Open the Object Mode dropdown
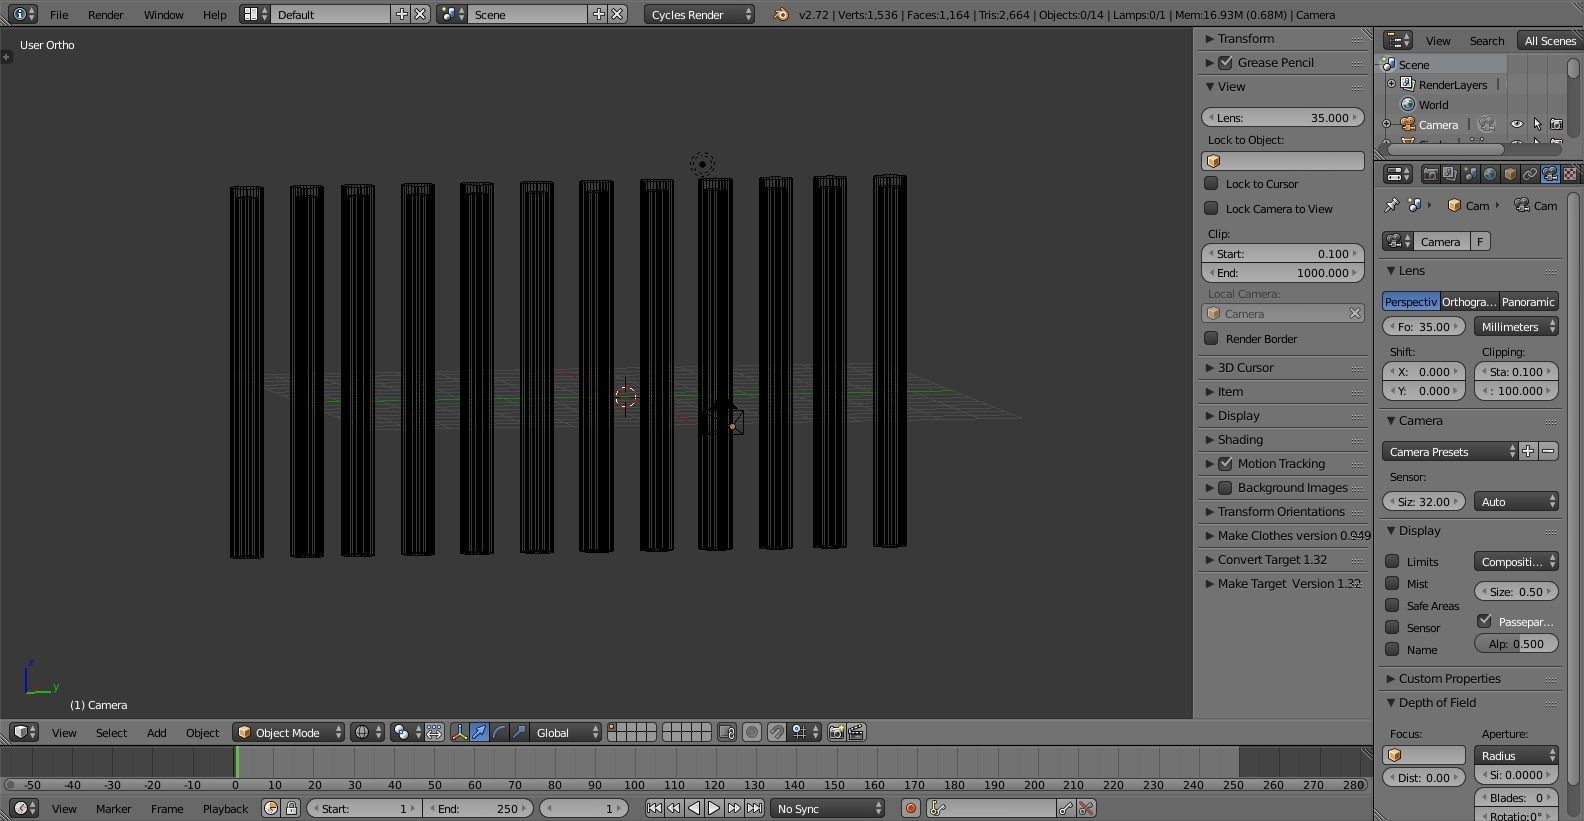This screenshot has width=1584, height=821. click(x=289, y=733)
